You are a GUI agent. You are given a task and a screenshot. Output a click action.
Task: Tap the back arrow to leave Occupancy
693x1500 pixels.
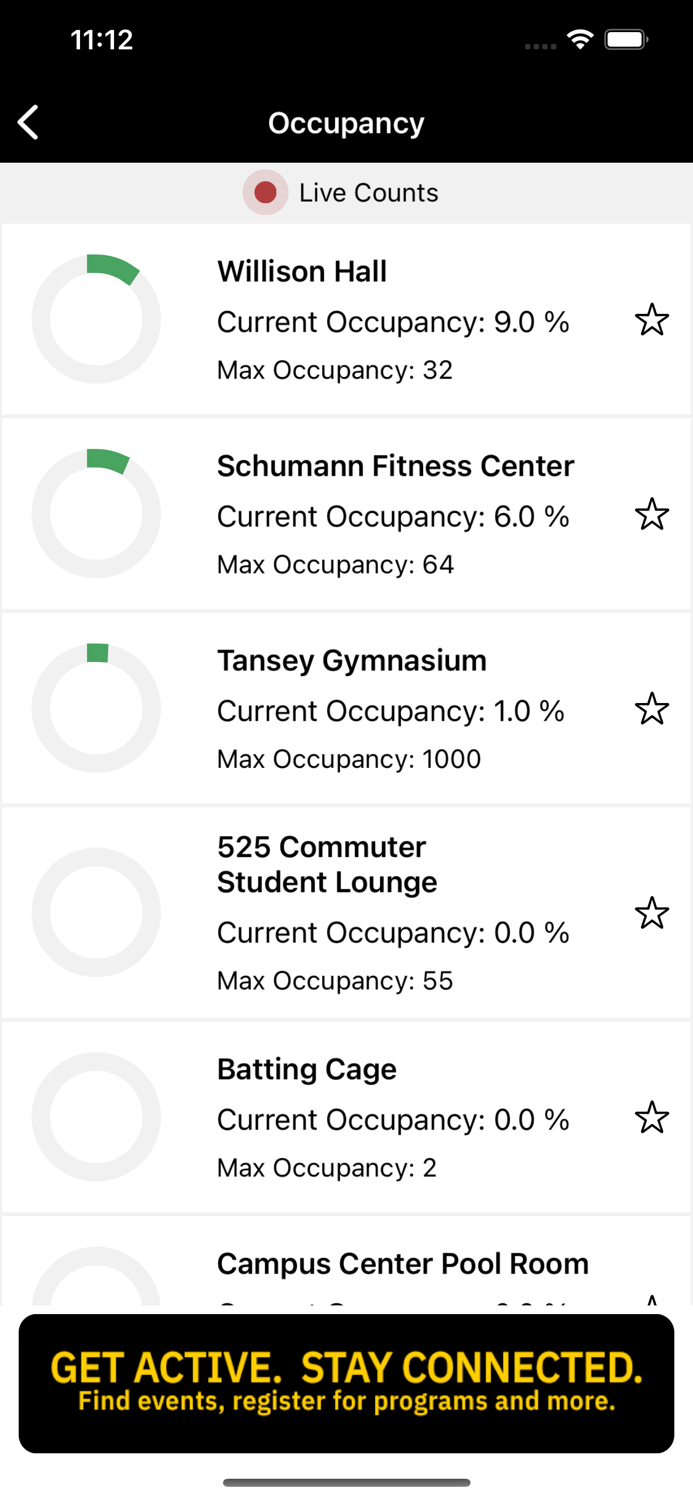(27, 122)
